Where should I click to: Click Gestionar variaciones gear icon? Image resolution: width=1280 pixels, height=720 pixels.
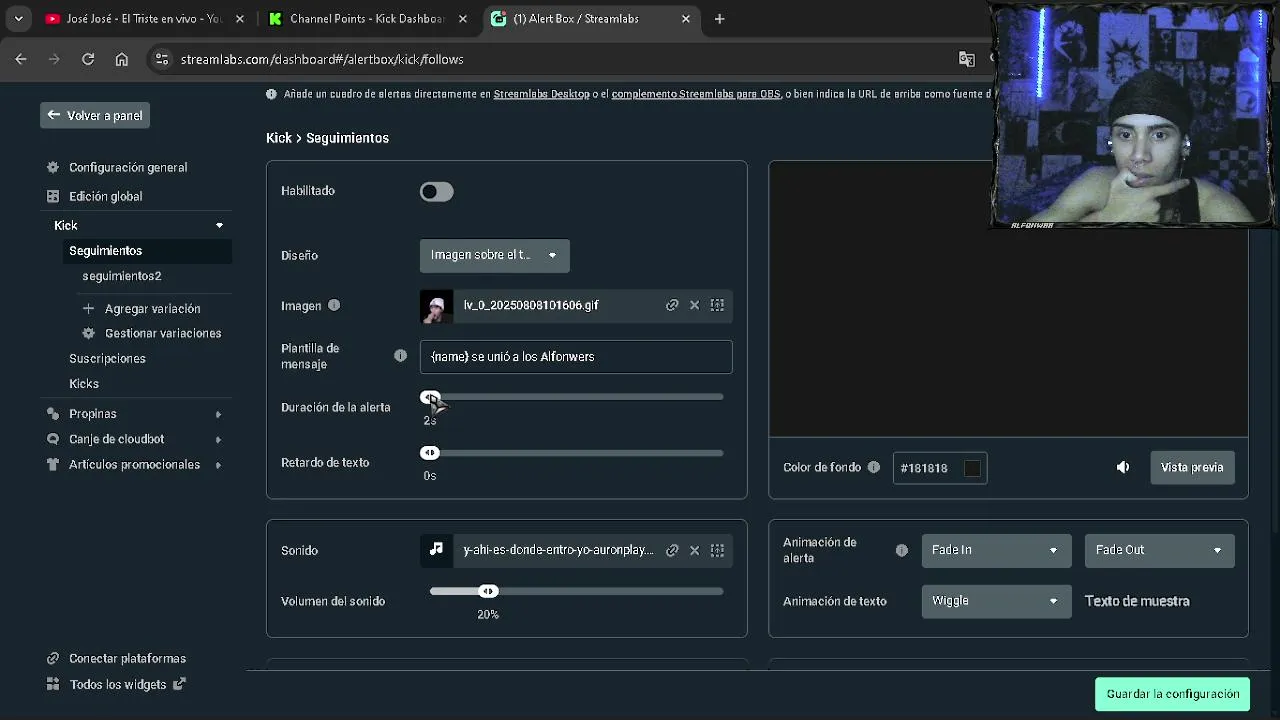coord(88,333)
